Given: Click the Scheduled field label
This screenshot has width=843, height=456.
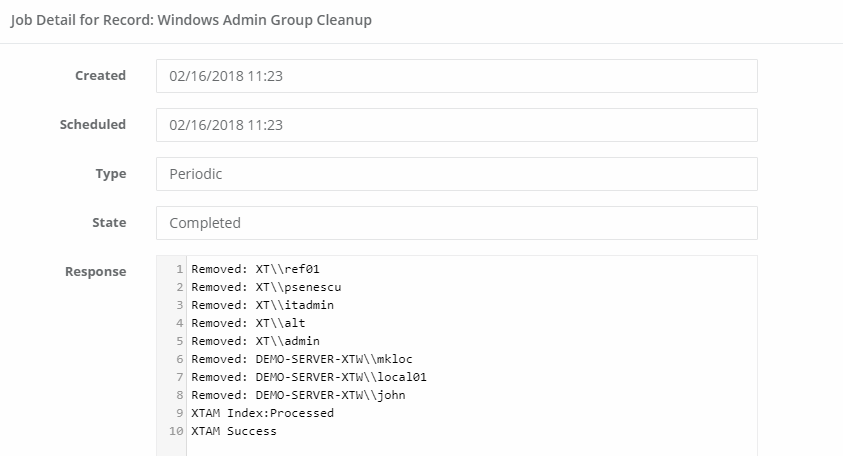Looking at the screenshot, I should tap(93, 125).
